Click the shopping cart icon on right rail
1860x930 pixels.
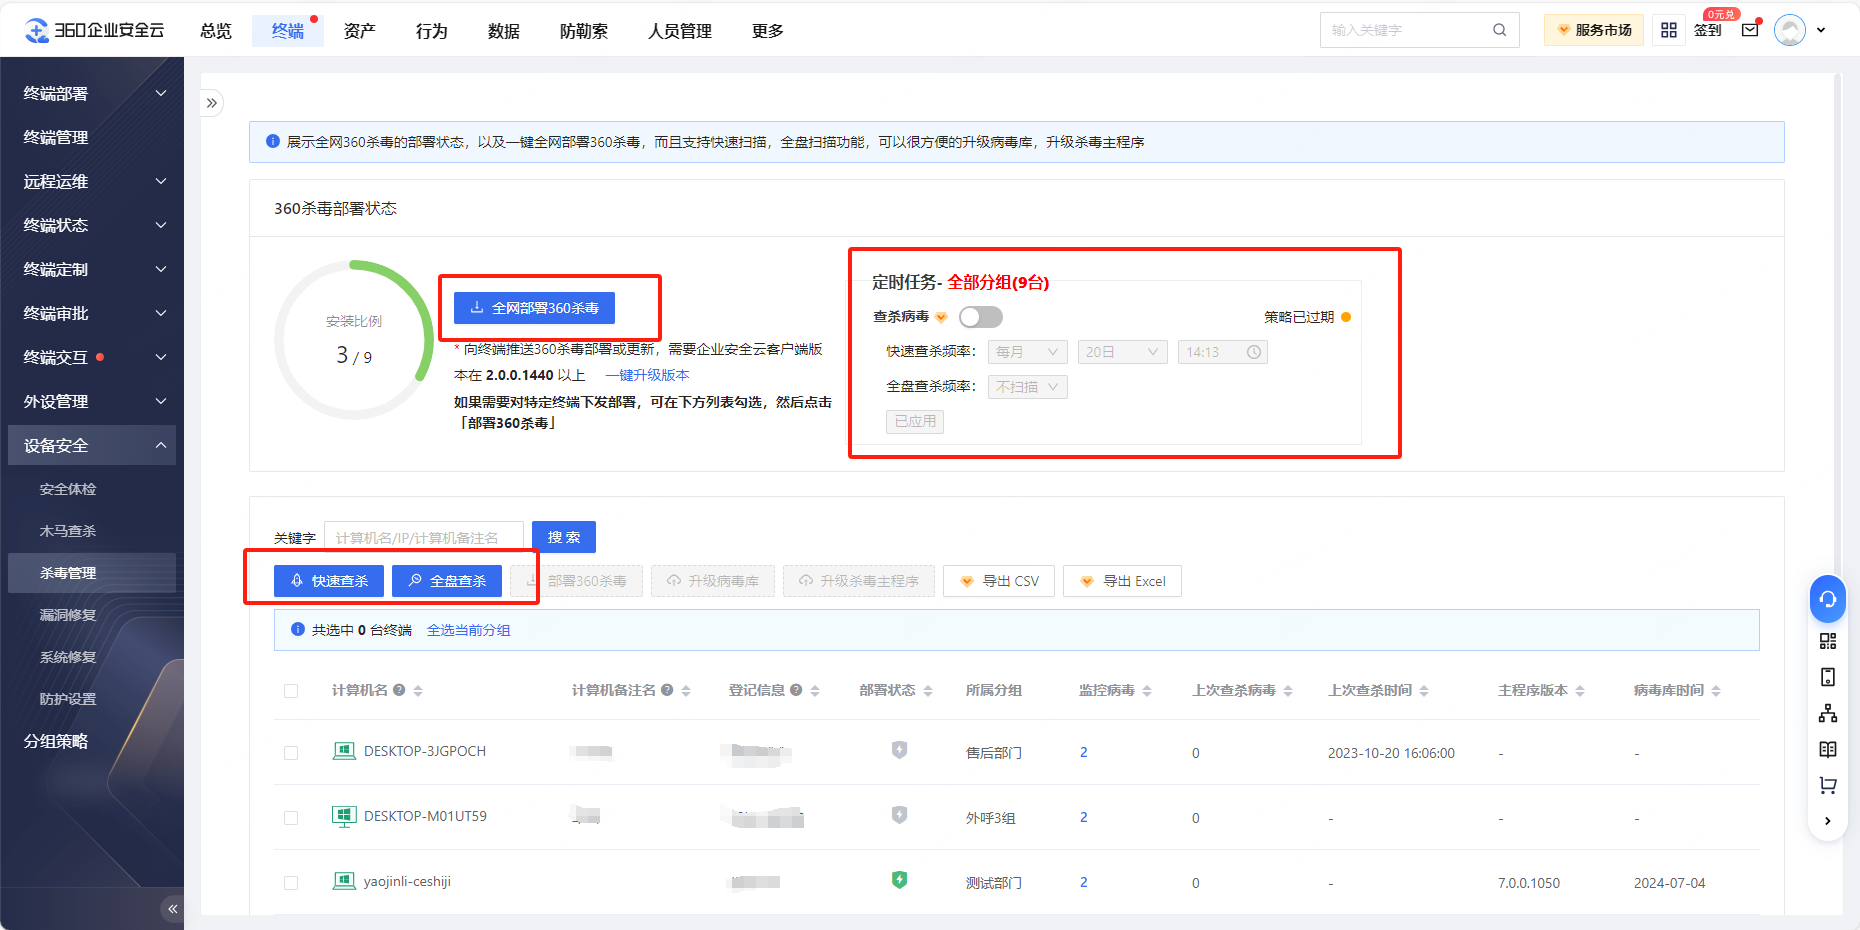(1828, 785)
